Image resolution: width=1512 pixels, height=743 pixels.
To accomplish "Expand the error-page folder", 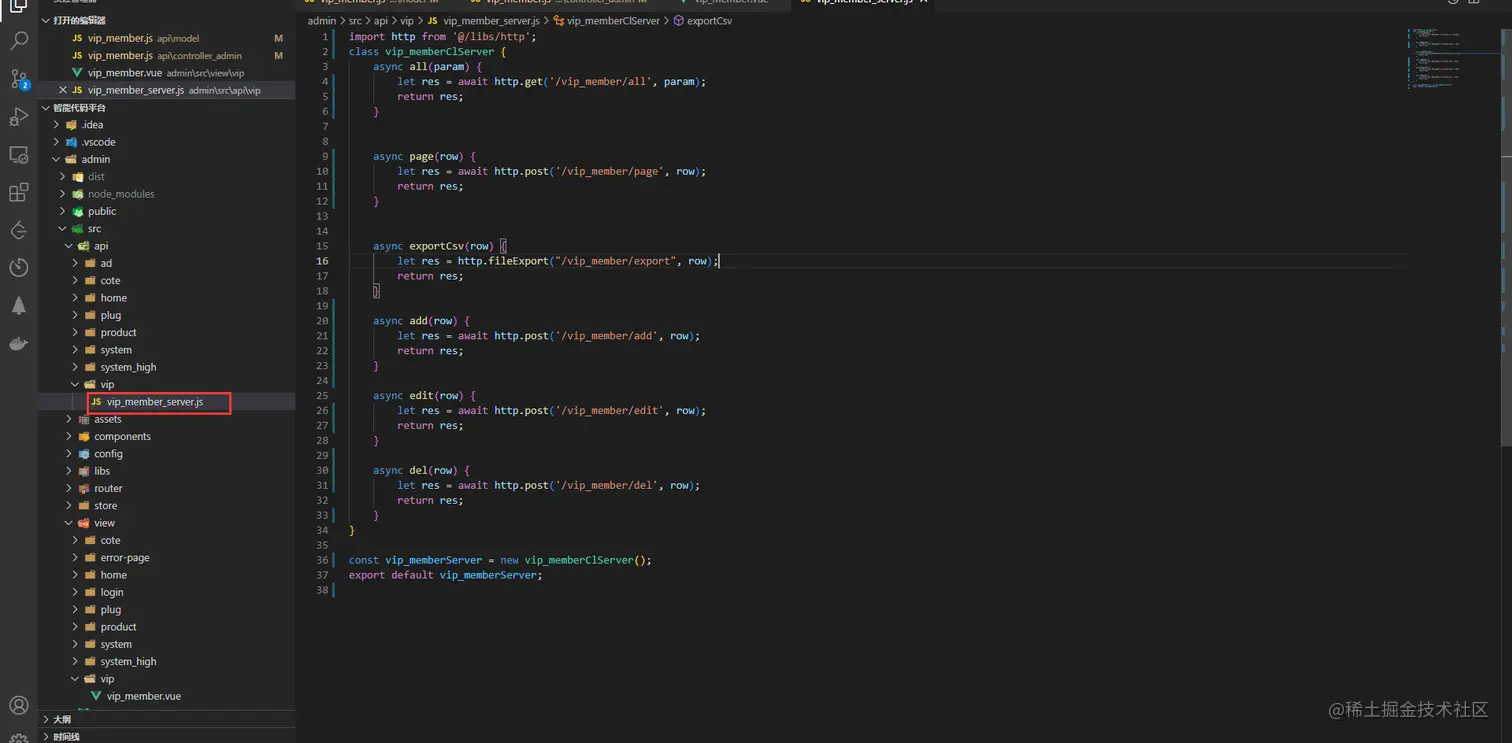I will (75, 558).
